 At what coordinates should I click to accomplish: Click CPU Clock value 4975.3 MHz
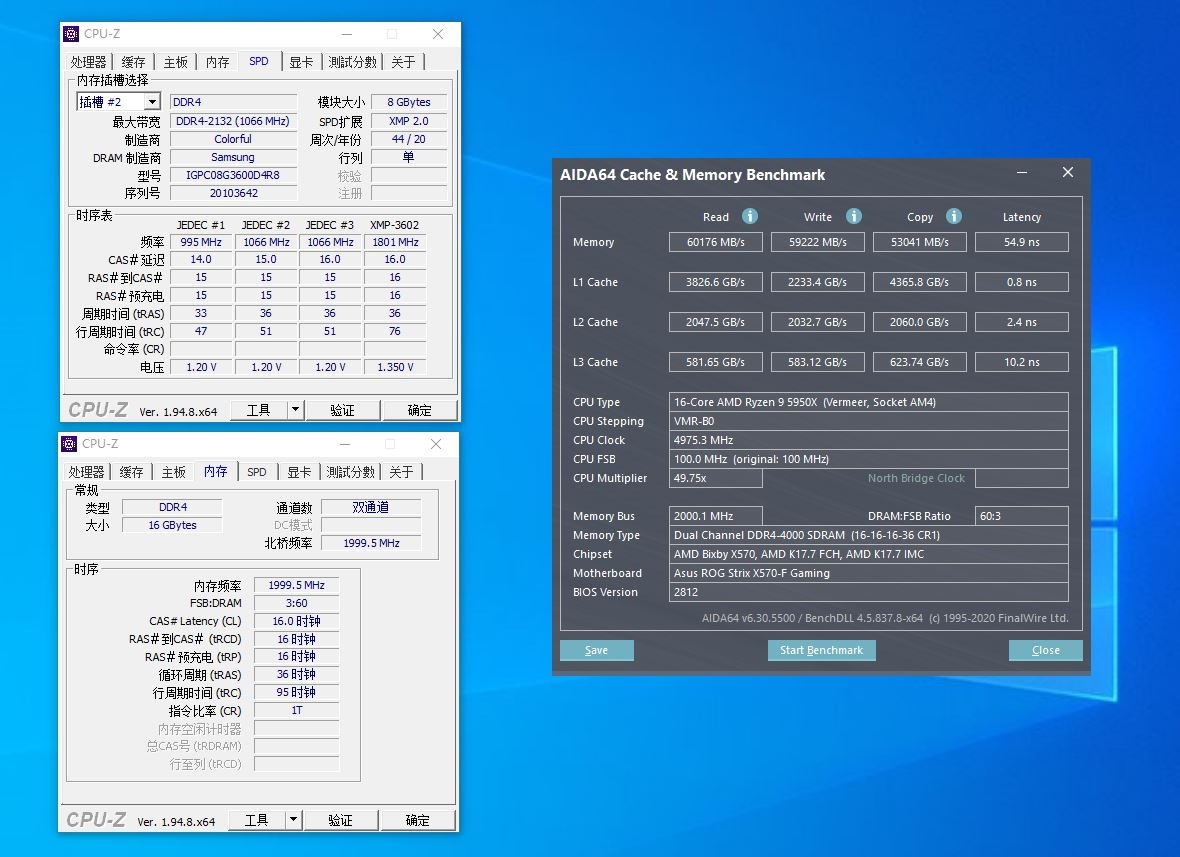click(868, 440)
